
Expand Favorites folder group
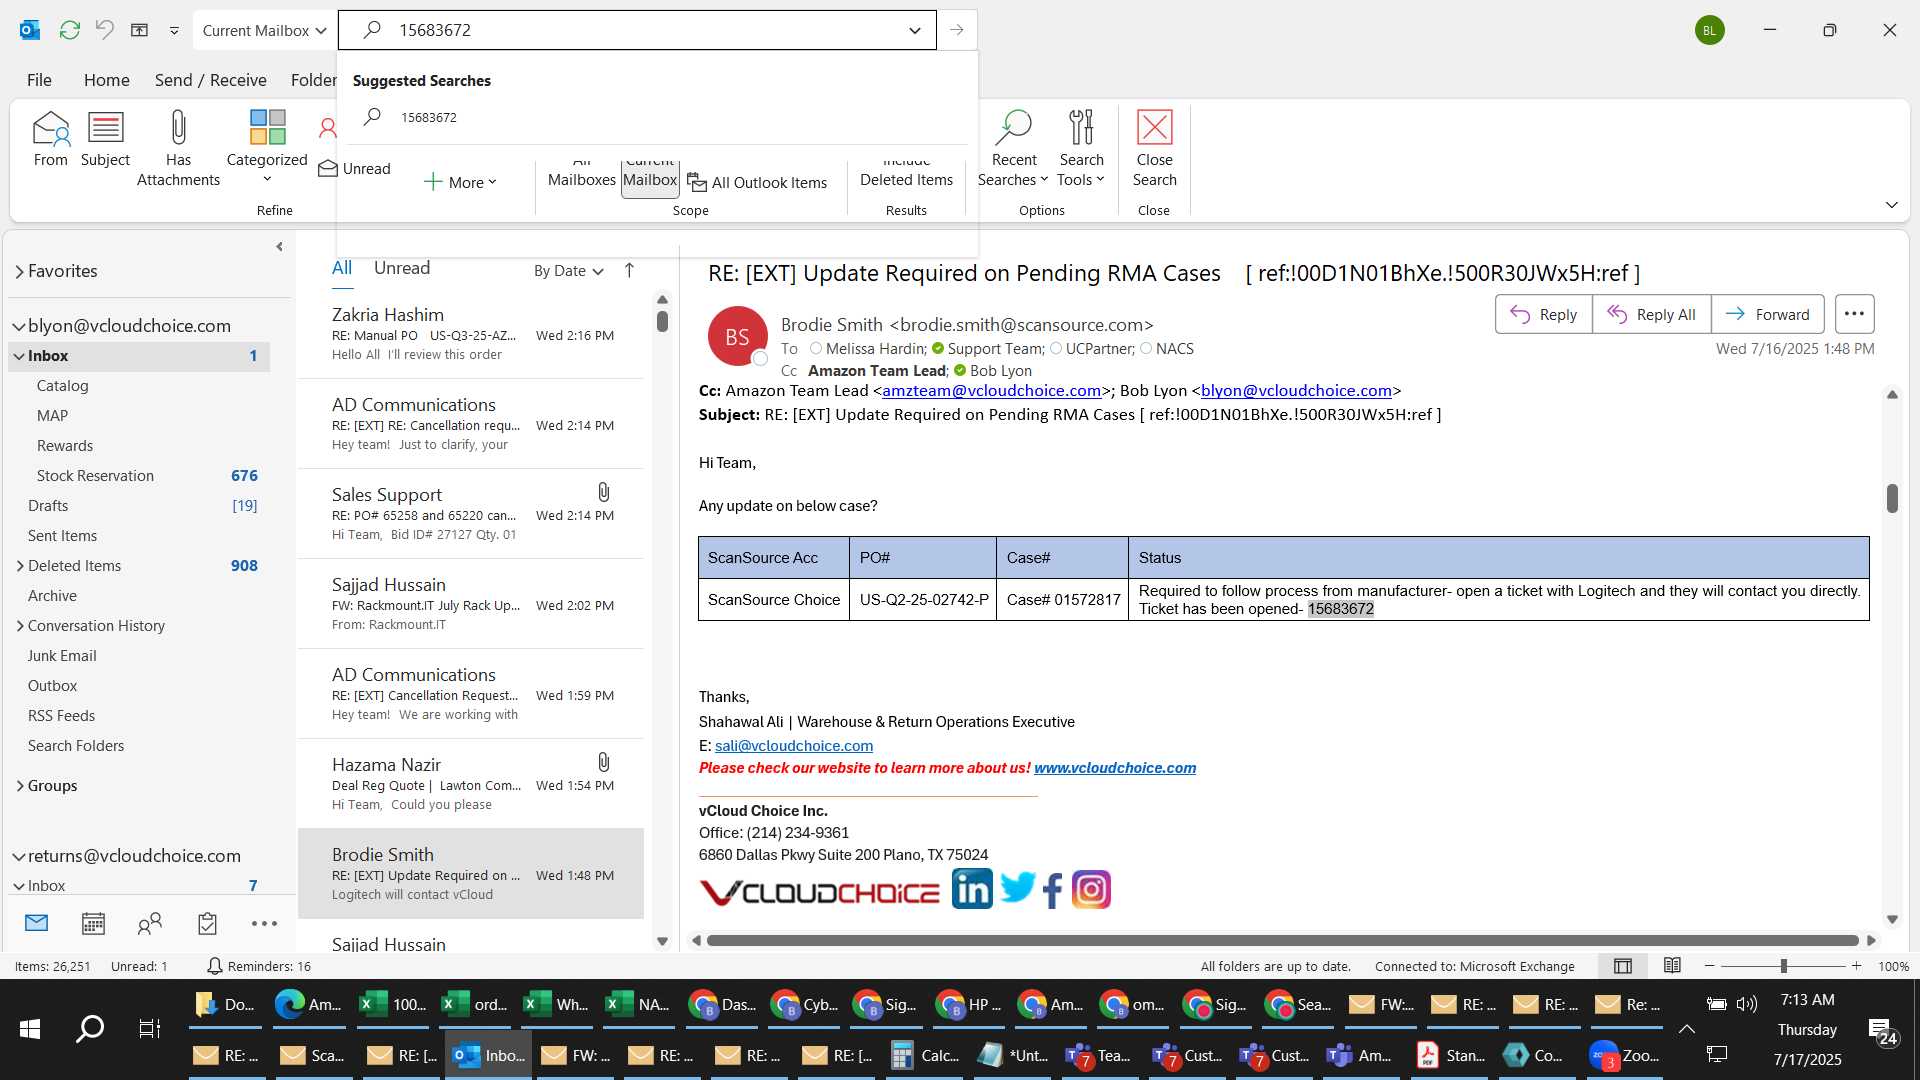[x=19, y=271]
